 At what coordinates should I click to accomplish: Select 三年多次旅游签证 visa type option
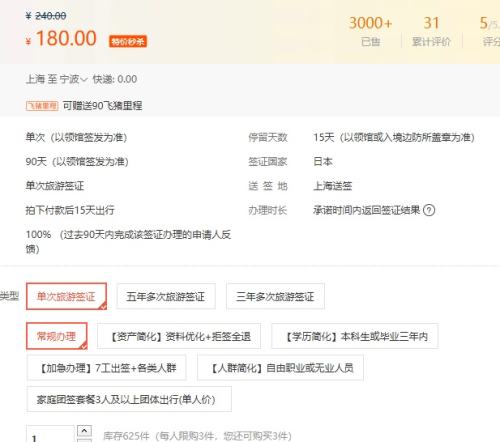[x=275, y=296]
